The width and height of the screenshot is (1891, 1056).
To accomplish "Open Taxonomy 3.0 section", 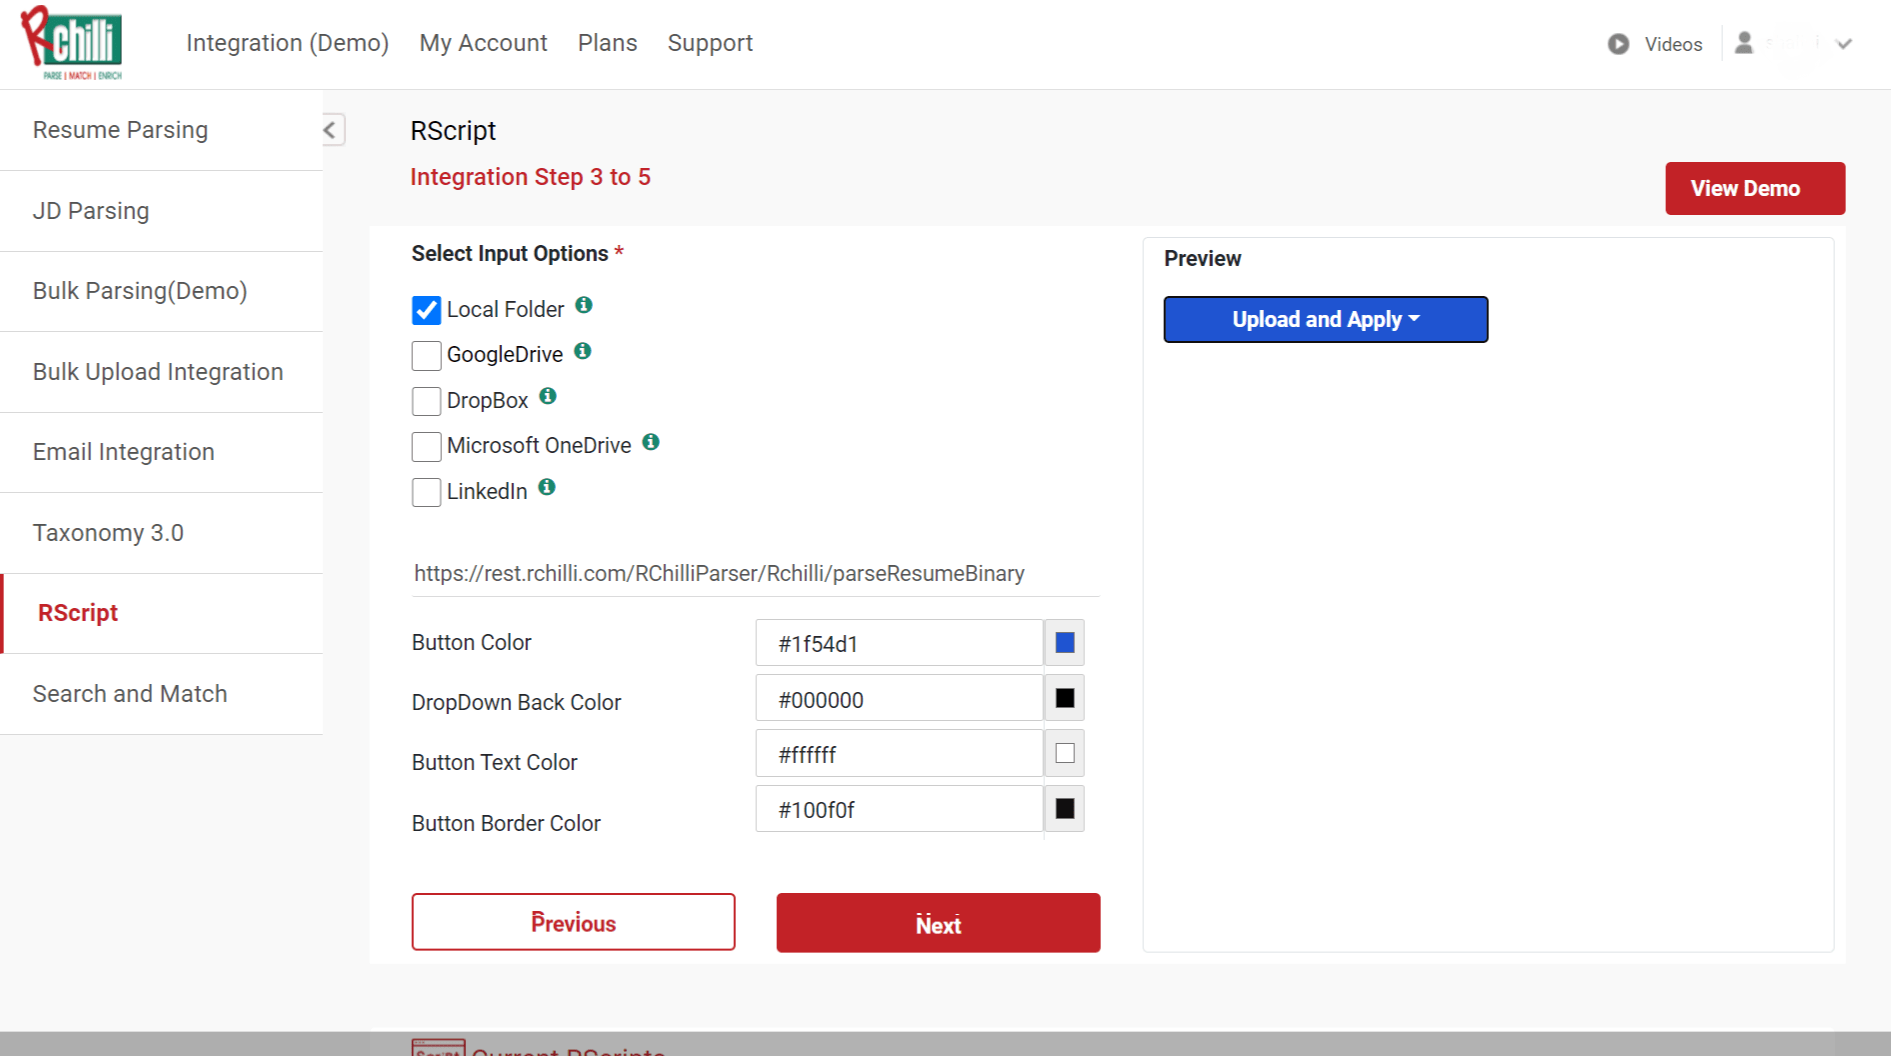I will 161,533.
